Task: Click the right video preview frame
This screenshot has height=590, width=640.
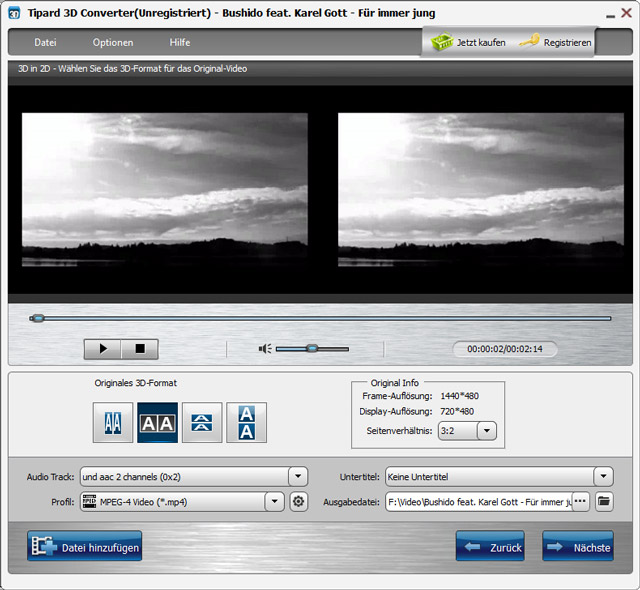Action: click(x=481, y=190)
